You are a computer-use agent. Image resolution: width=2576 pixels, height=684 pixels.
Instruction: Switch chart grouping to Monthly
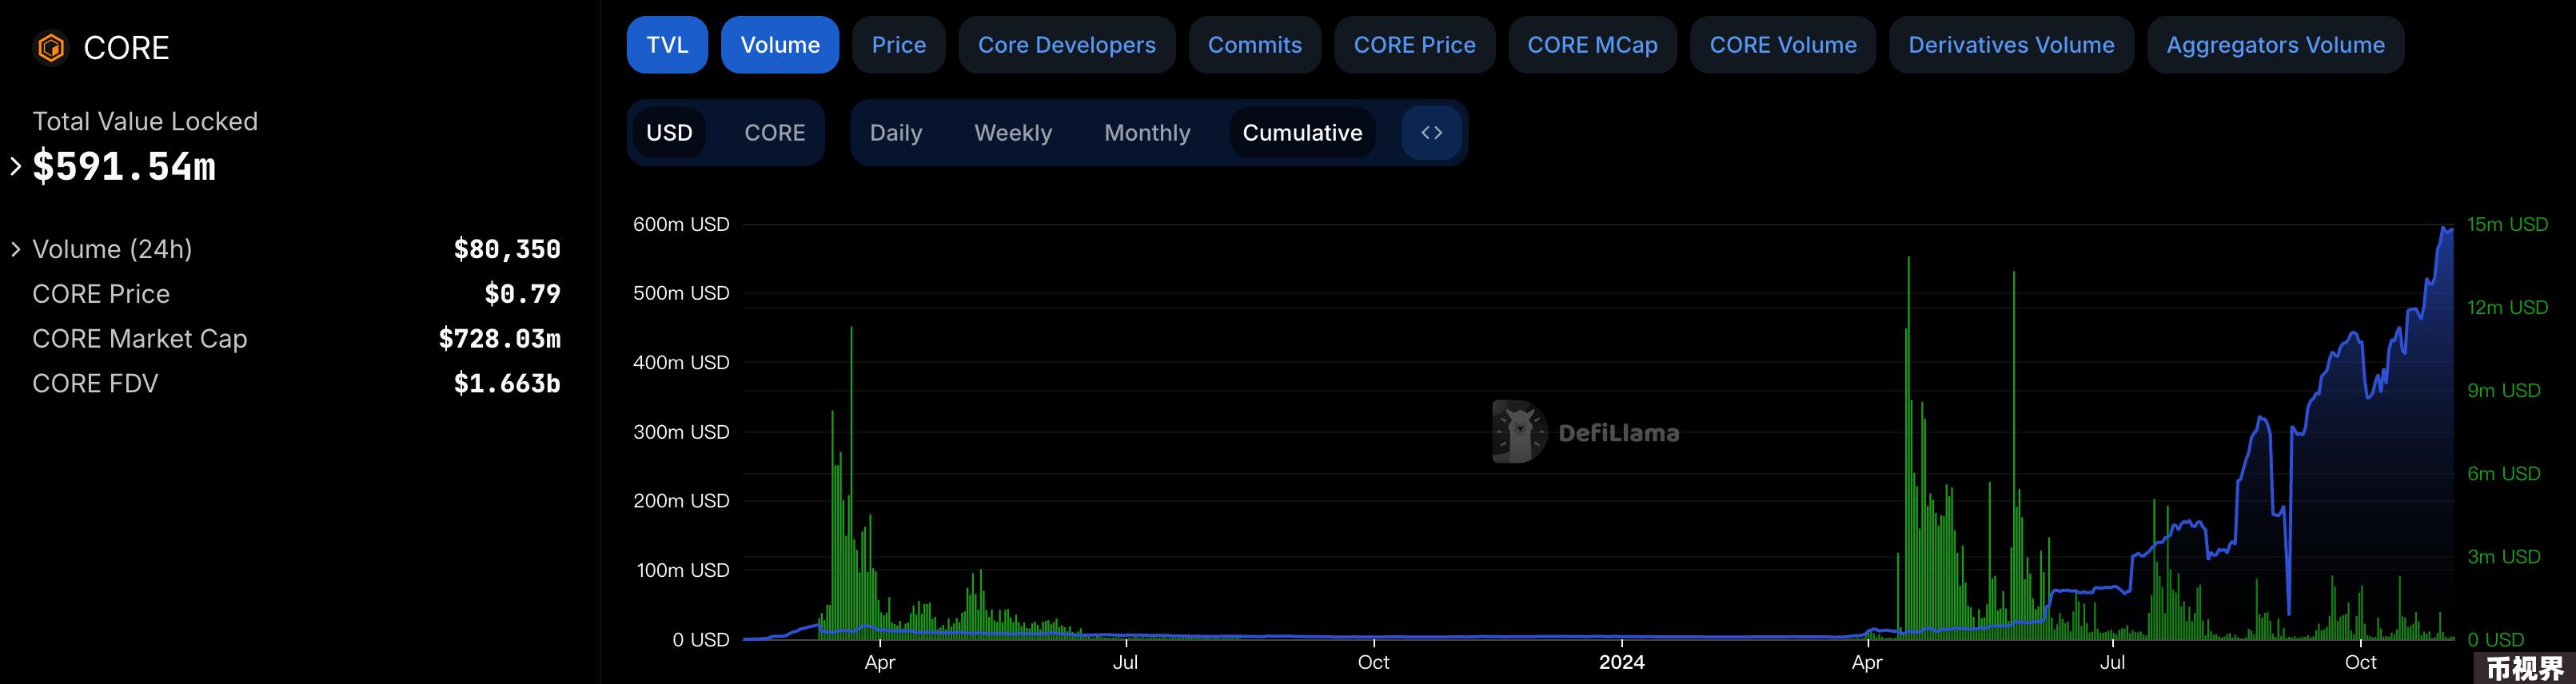coord(1147,132)
